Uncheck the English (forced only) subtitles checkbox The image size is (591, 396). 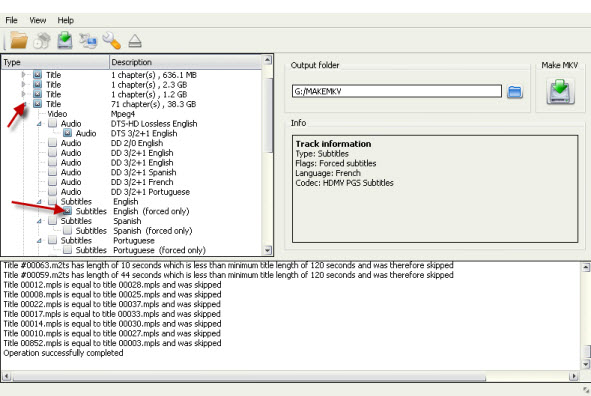pos(67,211)
